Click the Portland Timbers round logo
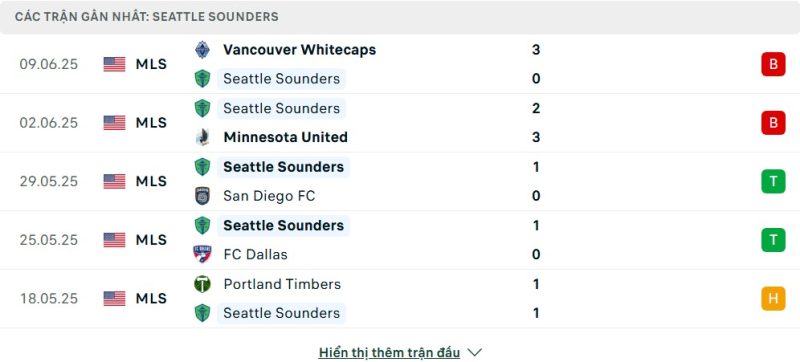This screenshot has height=362, width=800. tap(203, 284)
